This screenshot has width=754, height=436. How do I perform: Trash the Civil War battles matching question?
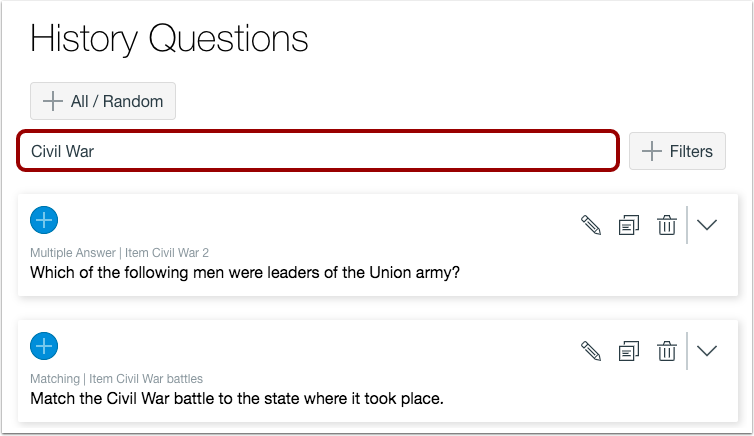(666, 350)
